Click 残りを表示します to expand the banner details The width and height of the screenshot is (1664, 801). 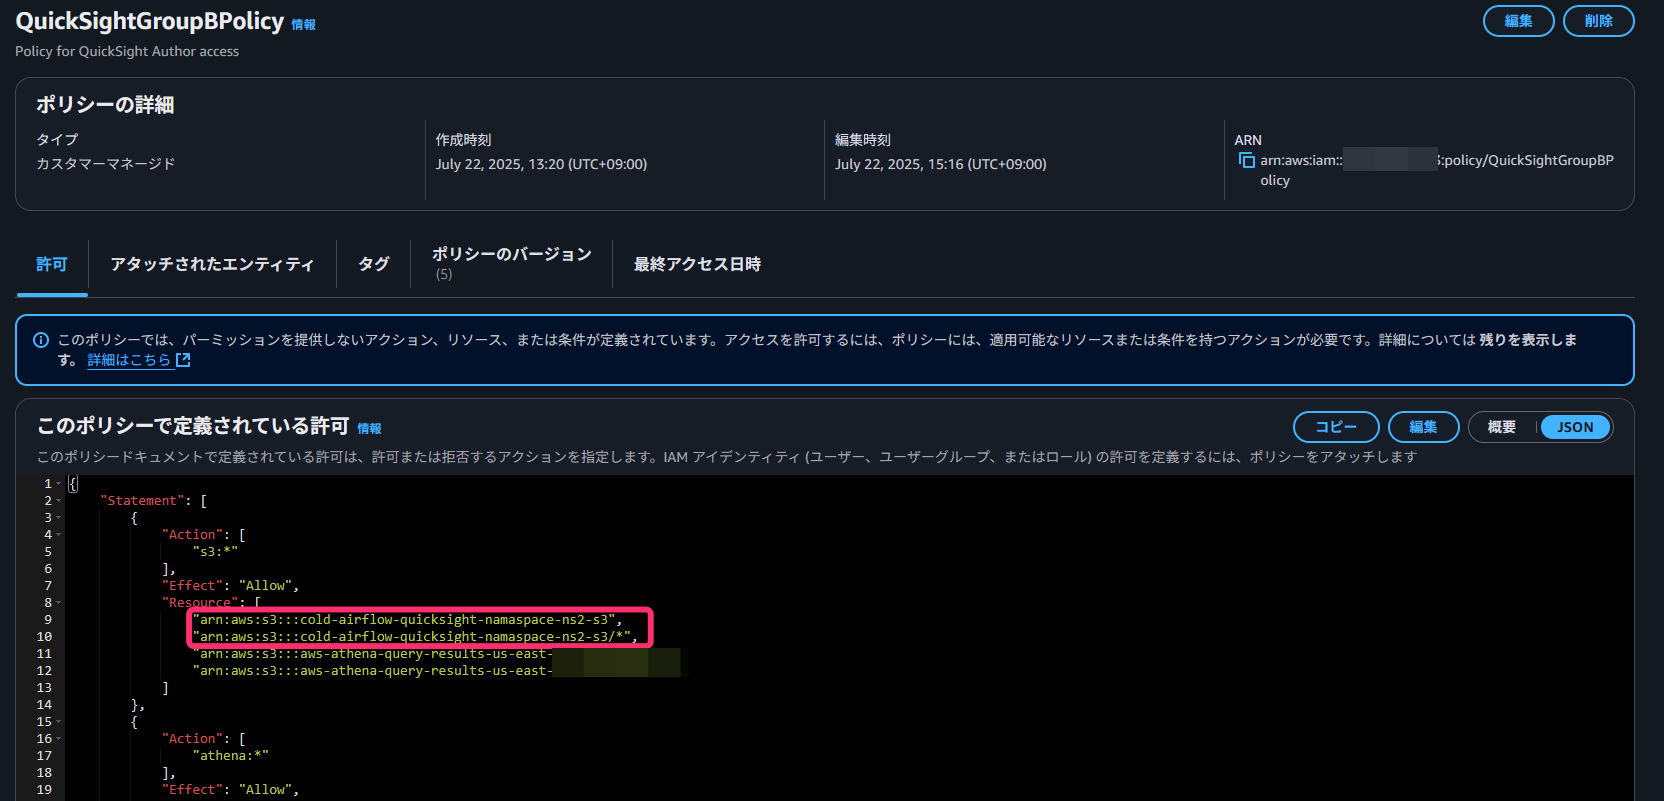click(x=1528, y=340)
